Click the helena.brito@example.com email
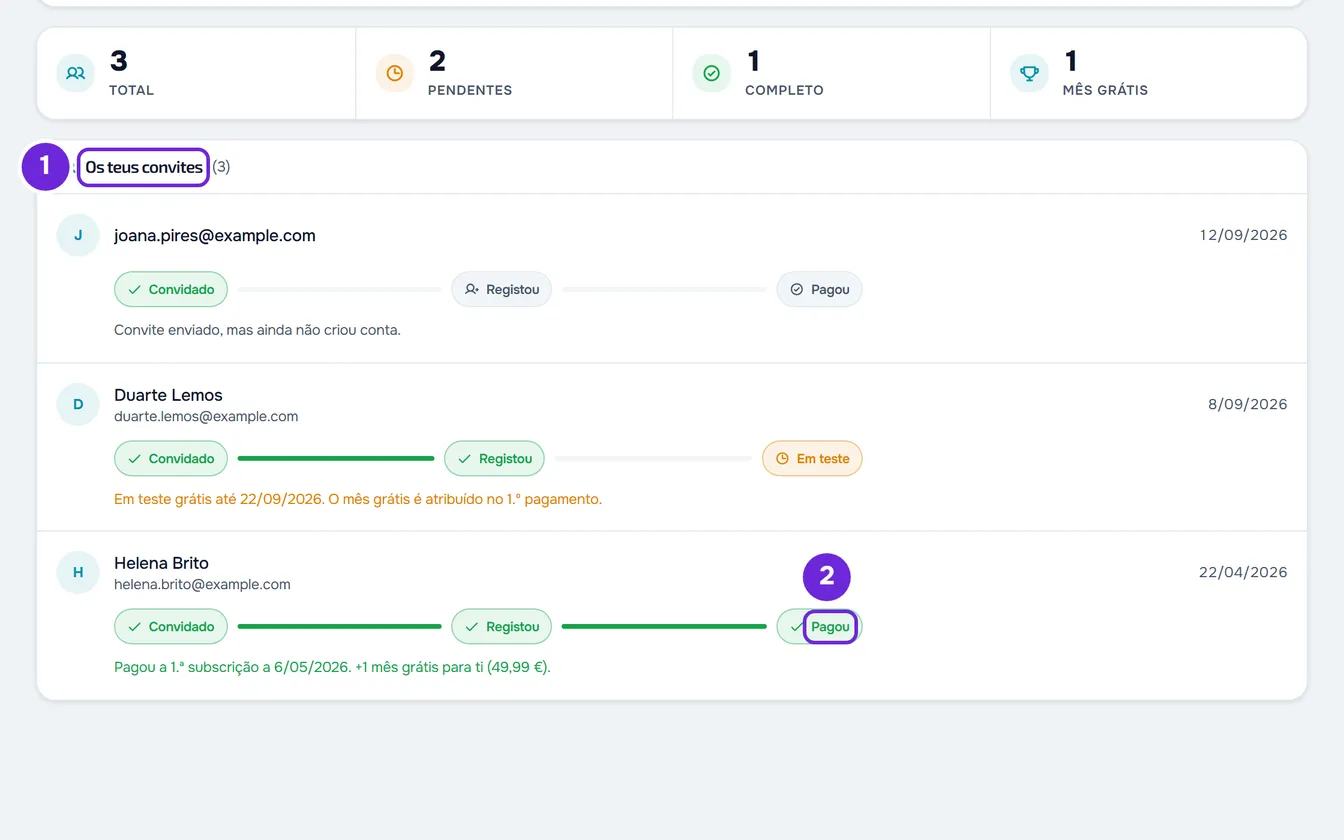Image resolution: width=1344 pixels, height=840 pixels. [202, 584]
